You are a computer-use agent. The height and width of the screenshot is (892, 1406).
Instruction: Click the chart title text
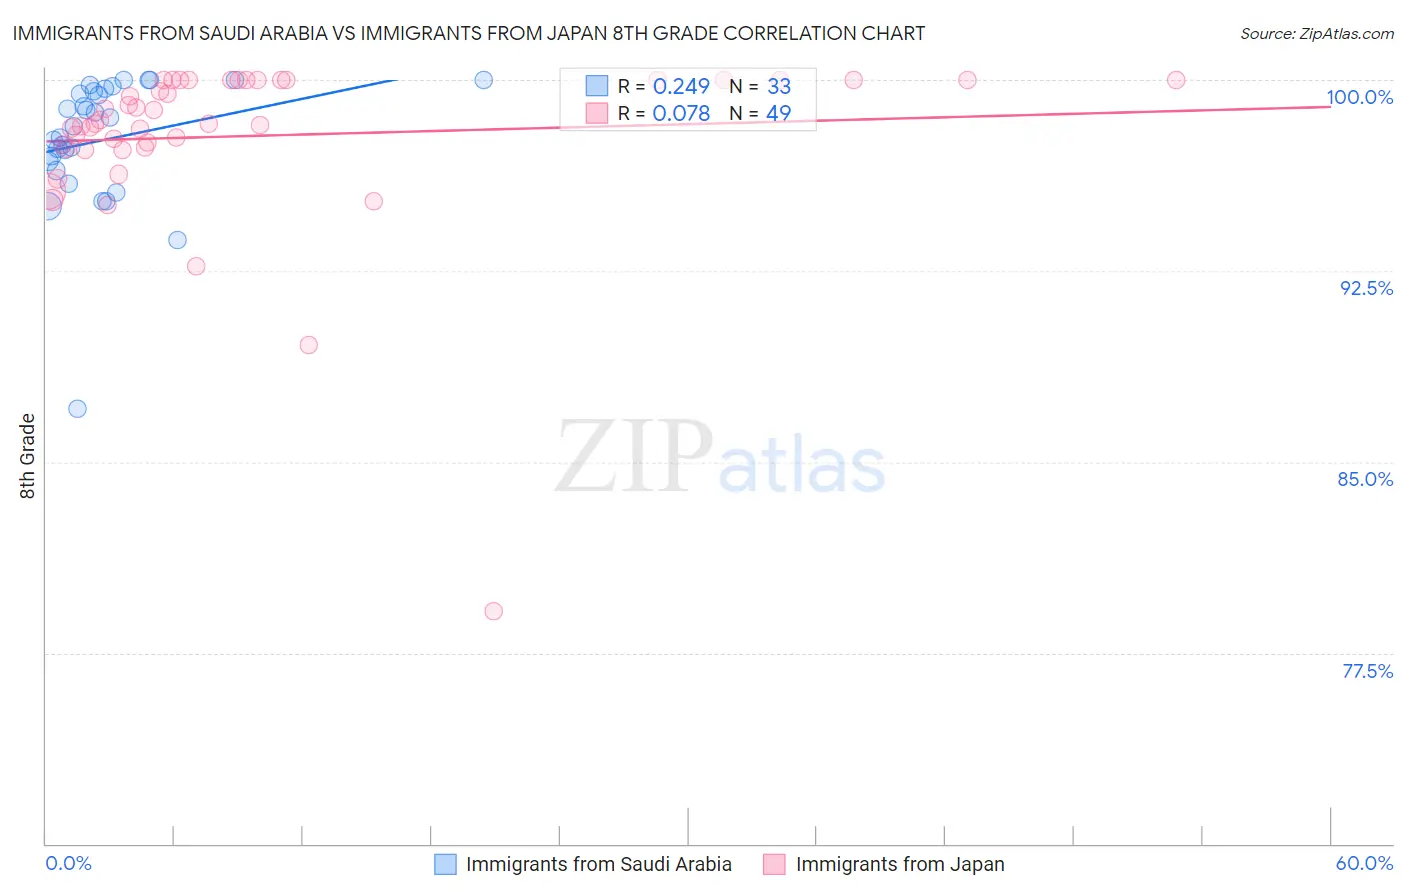tap(468, 33)
